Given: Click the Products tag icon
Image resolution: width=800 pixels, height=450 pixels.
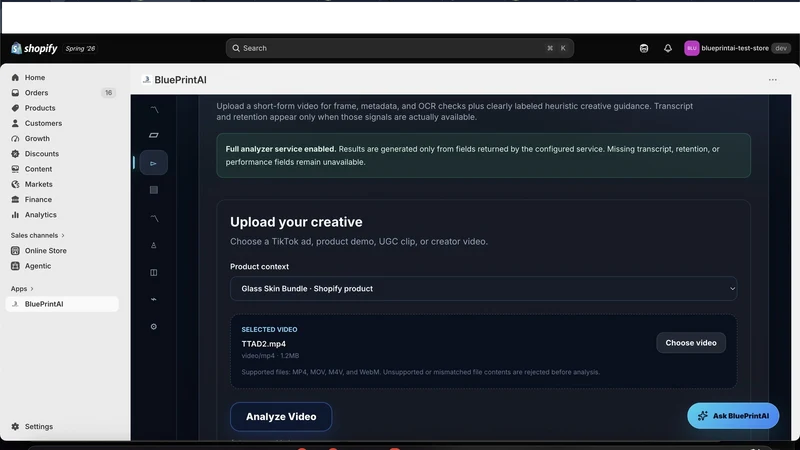Looking at the screenshot, I should click(x=15, y=108).
